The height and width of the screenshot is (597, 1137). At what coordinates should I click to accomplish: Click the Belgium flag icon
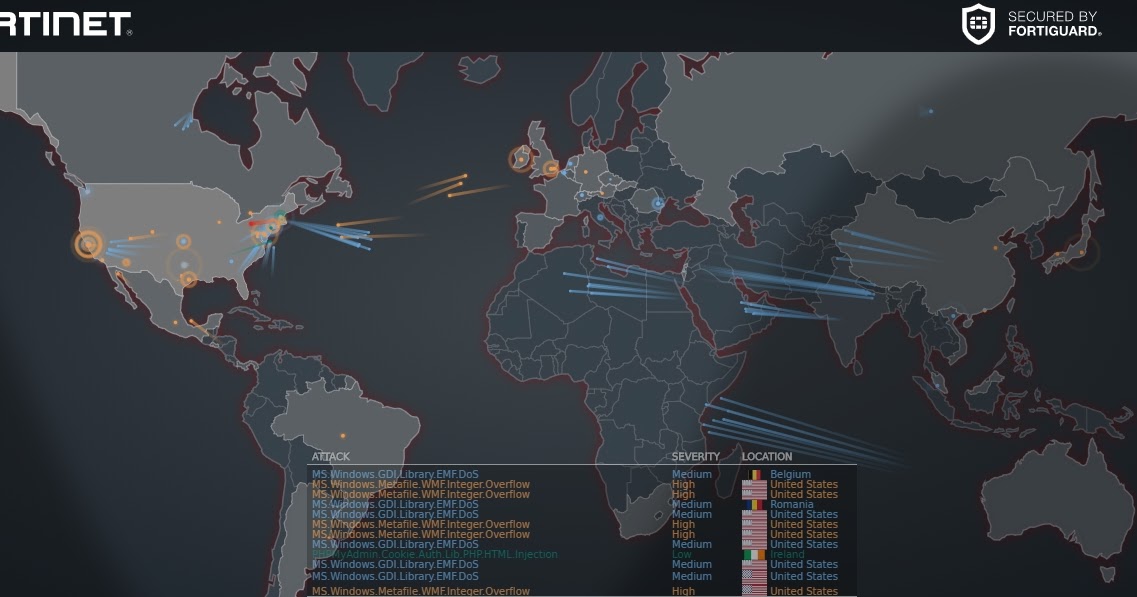(x=754, y=473)
